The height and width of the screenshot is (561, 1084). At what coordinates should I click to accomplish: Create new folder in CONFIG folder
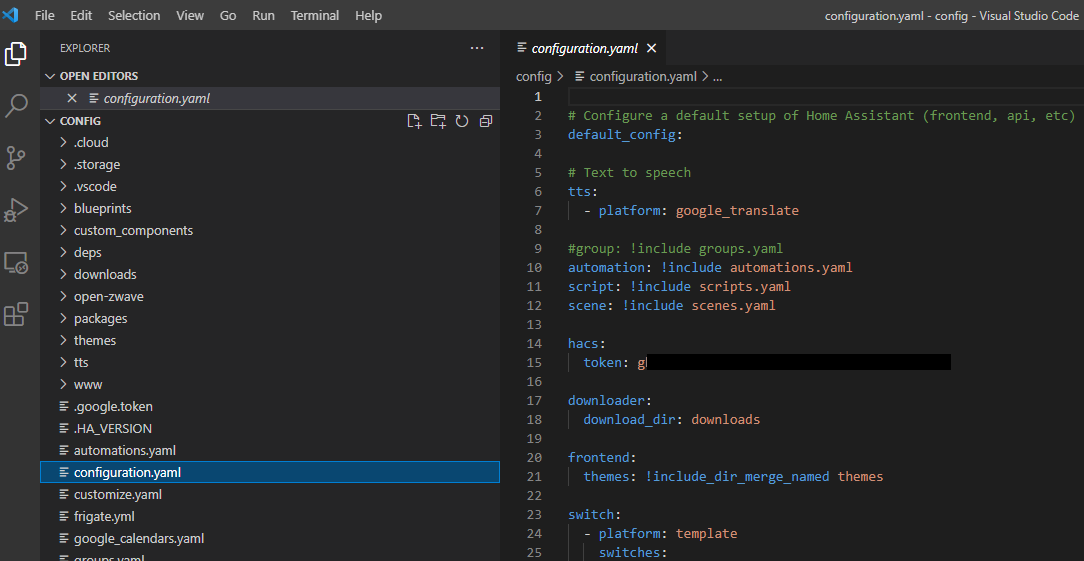(438, 121)
